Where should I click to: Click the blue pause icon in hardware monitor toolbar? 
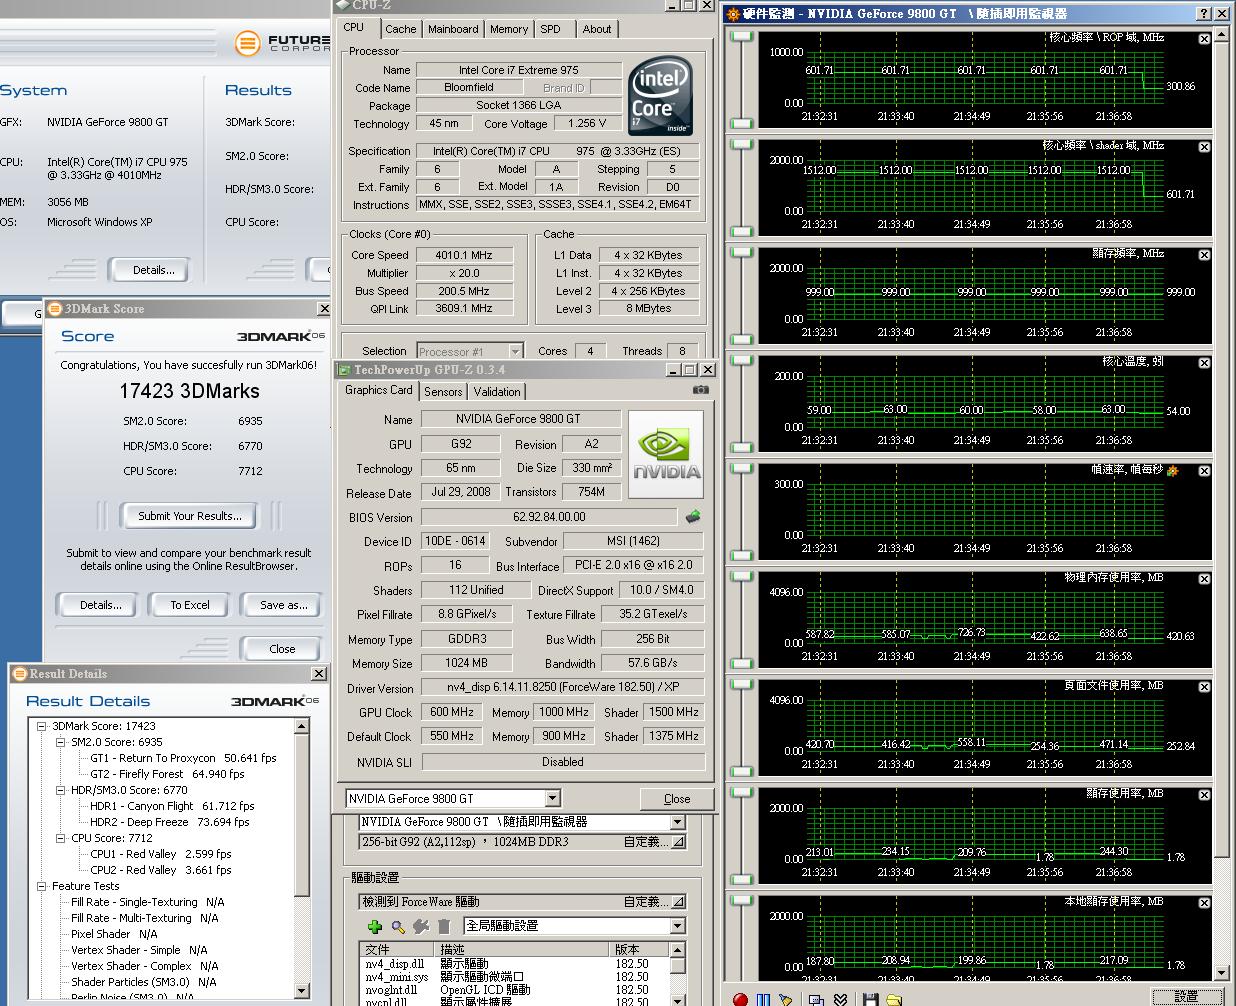click(764, 998)
